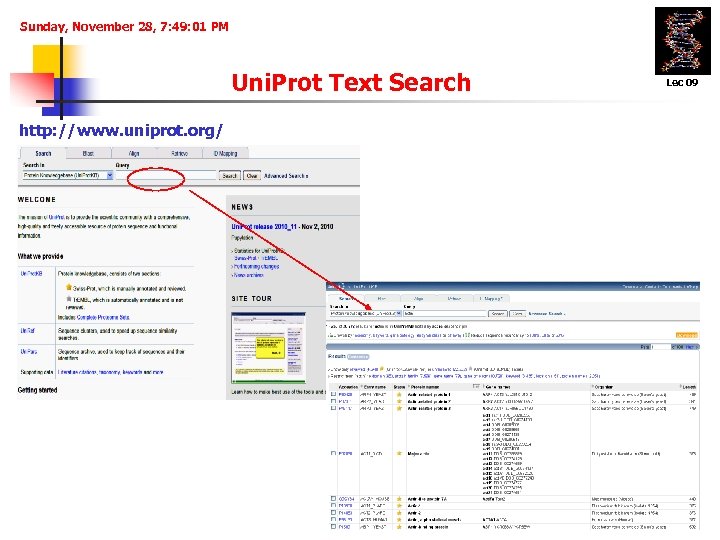The image size is (720, 540).
Task: Click the empty Query field on the homepage
Action: point(165,175)
